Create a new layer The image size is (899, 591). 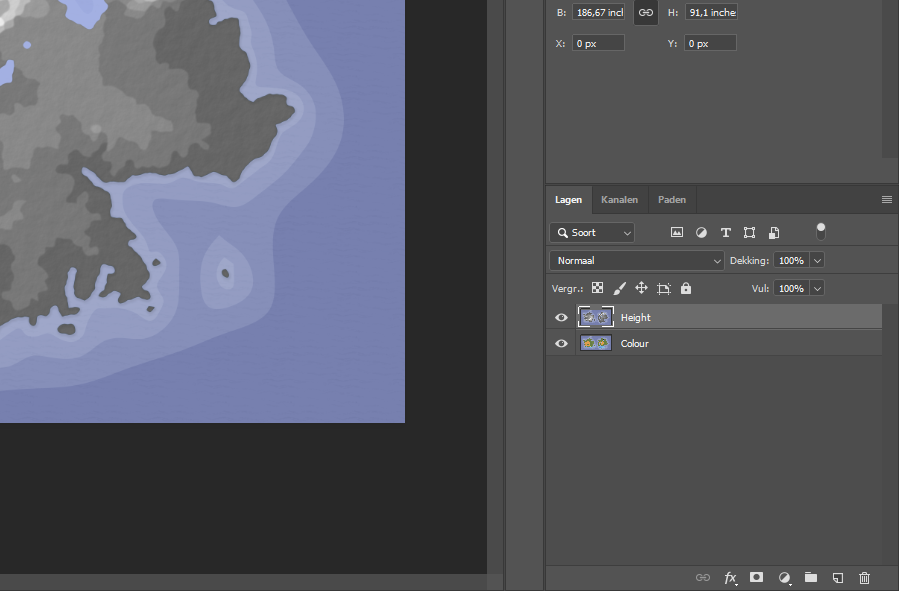click(x=838, y=577)
